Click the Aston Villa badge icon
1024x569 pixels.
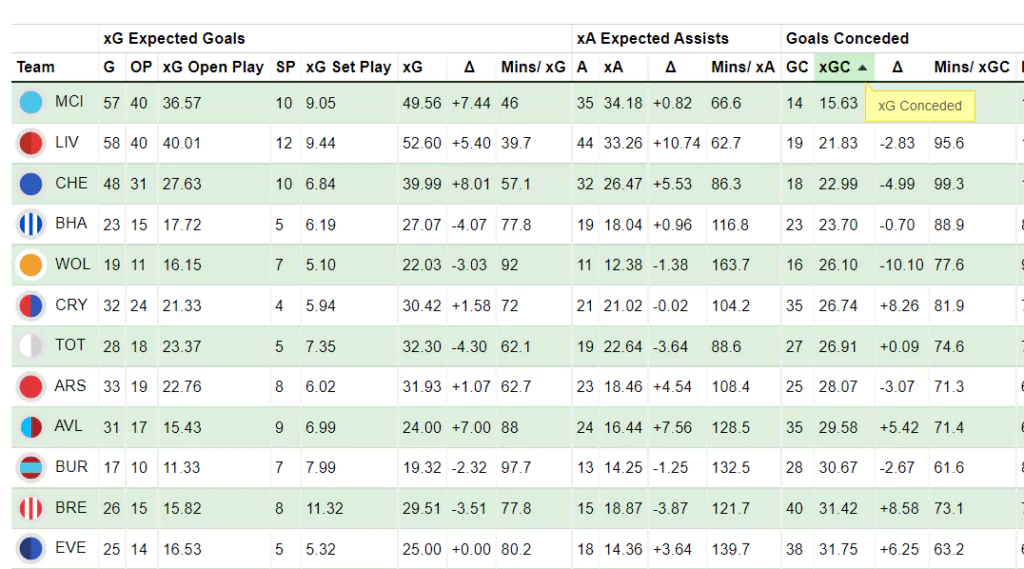pyautogui.click(x=31, y=427)
